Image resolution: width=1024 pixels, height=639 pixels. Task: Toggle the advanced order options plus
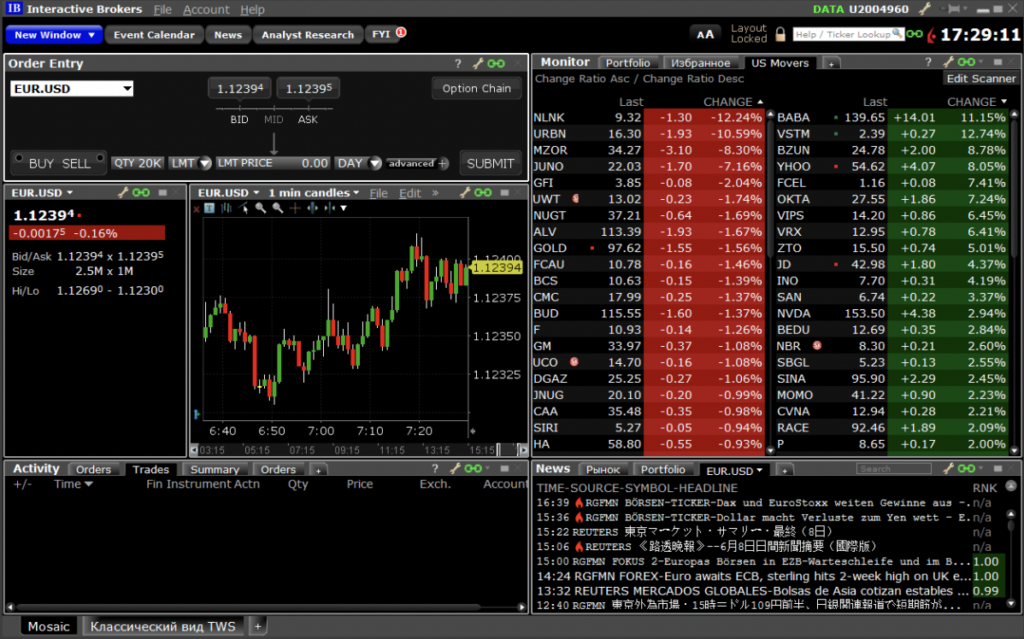[x=444, y=163]
